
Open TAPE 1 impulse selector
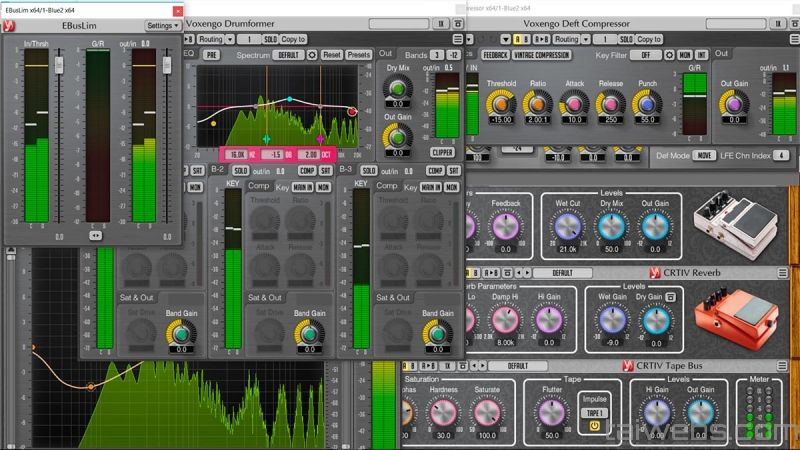595,413
